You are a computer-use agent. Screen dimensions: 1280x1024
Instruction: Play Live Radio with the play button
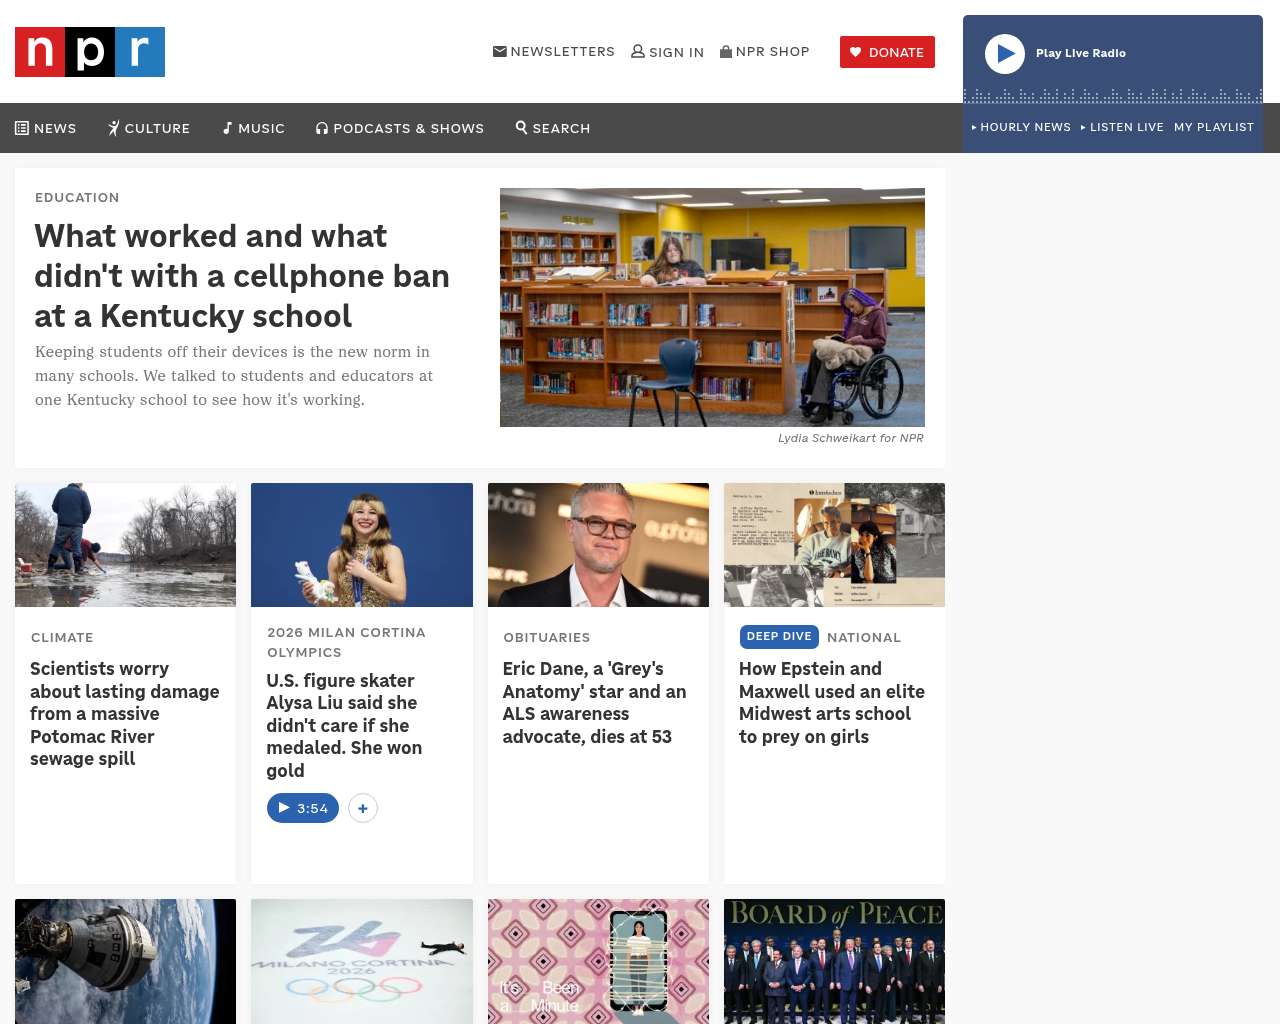point(1005,54)
